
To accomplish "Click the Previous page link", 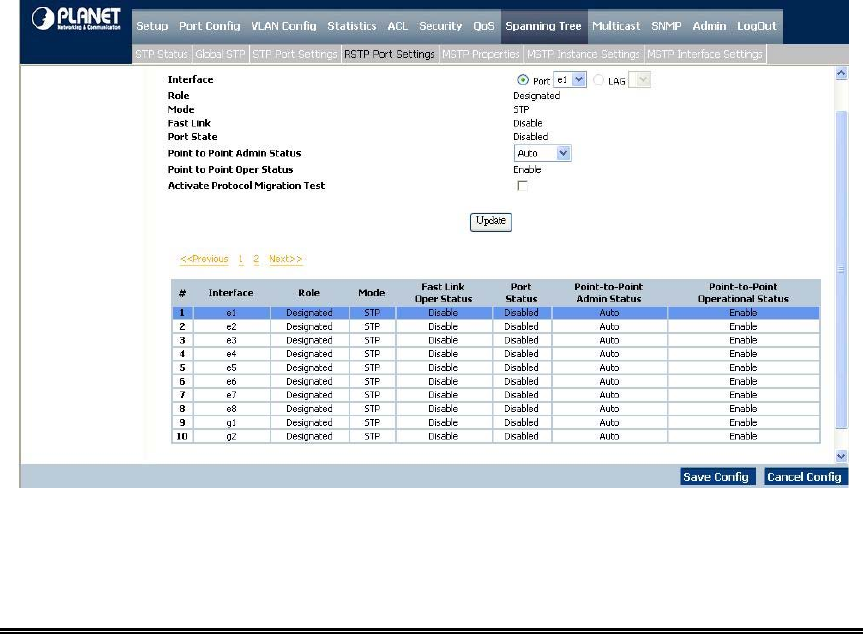I will click(204, 259).
